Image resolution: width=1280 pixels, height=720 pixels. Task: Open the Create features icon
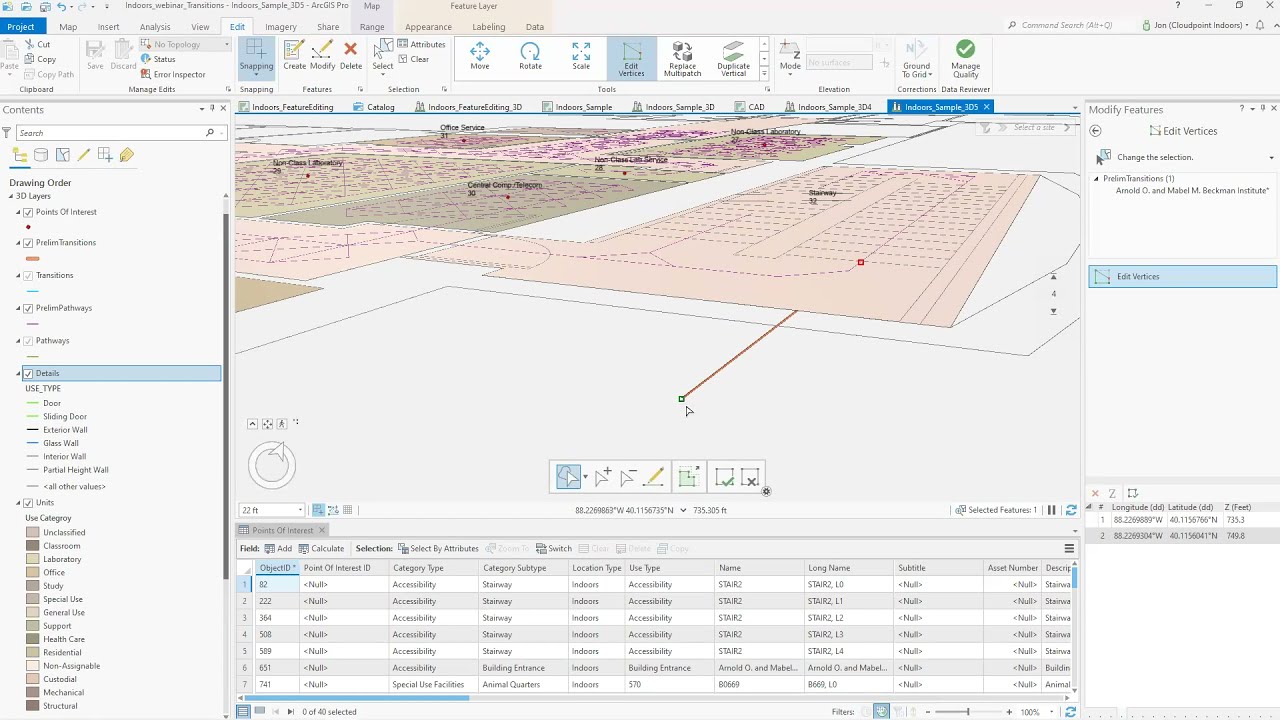click(x=294, y=56)
